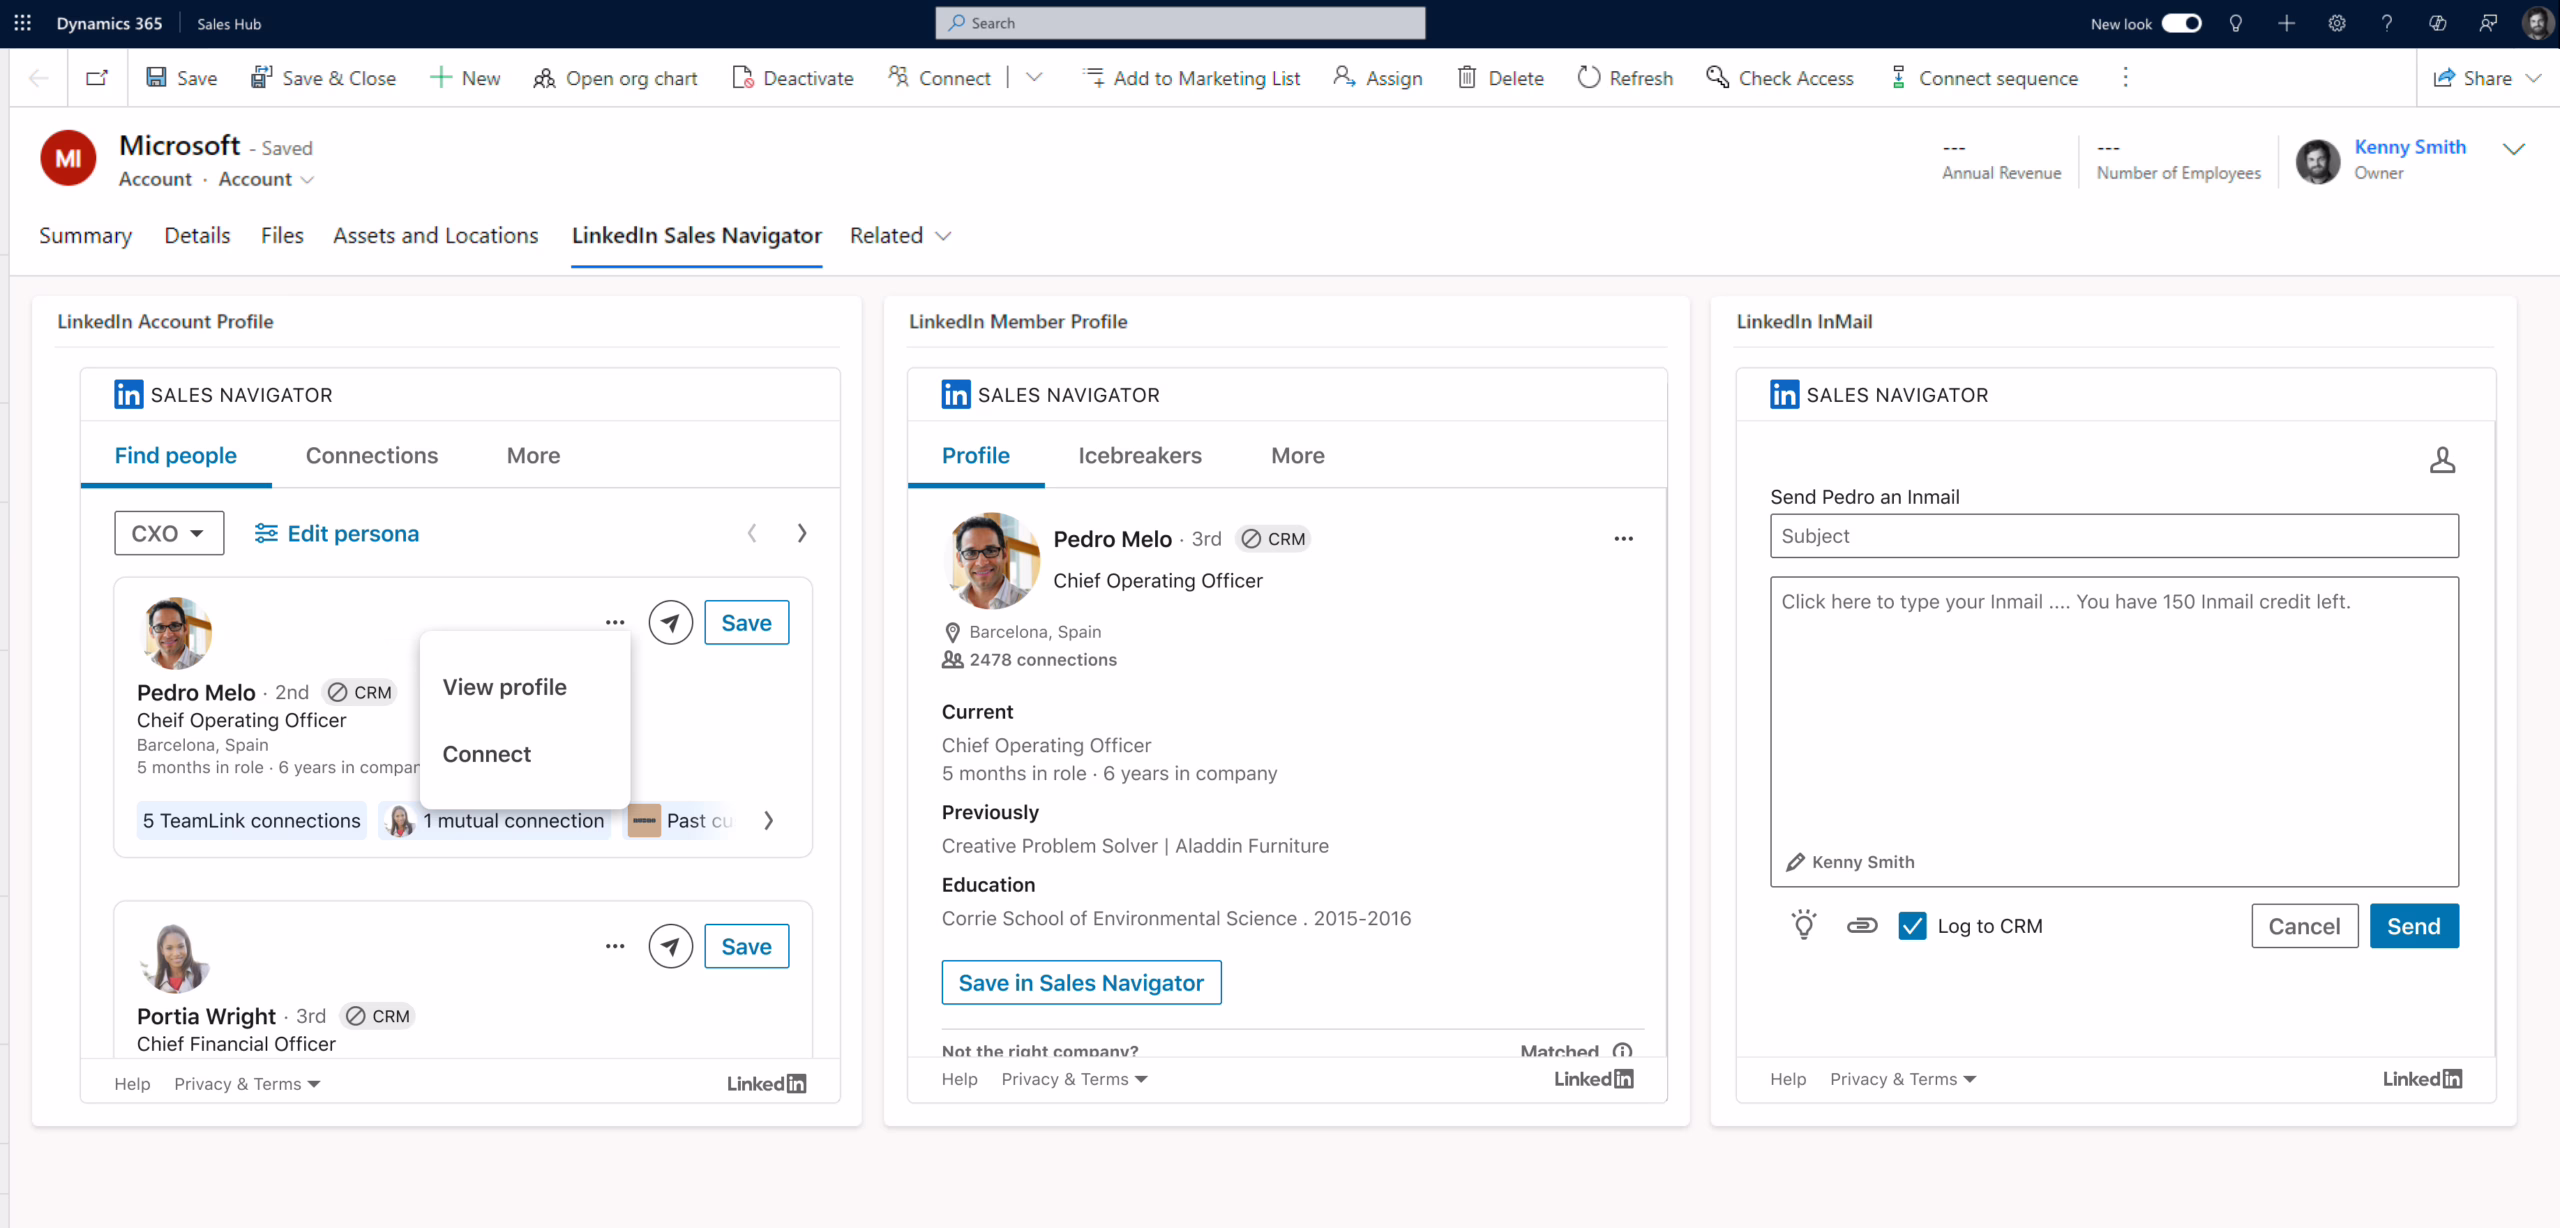Toggle the New look switch
2560x1228 pixels.
(2181, 23)
